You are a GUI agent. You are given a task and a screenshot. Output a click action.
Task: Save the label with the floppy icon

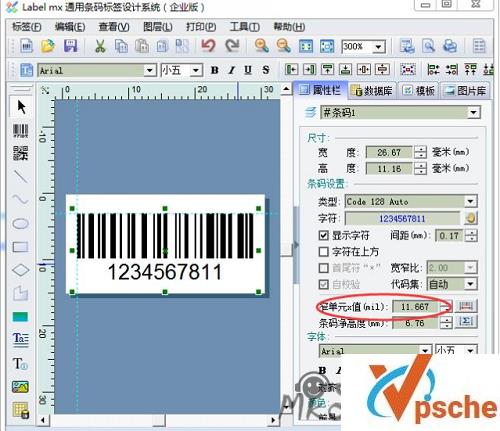(x=70, y=46)
